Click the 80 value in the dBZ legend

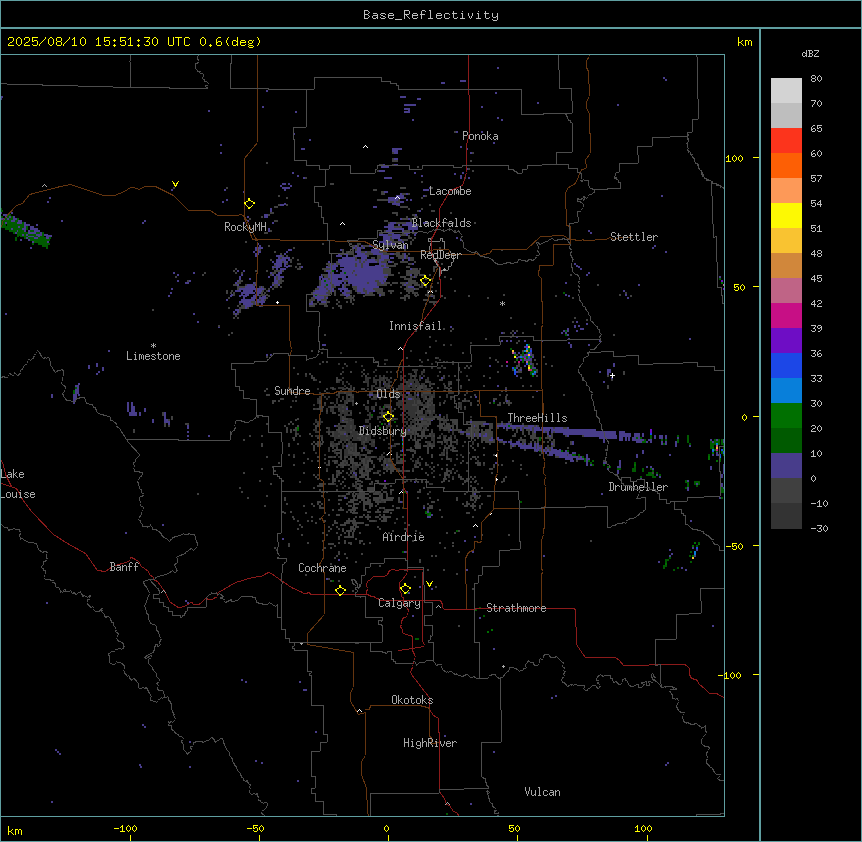pos(816,79)
